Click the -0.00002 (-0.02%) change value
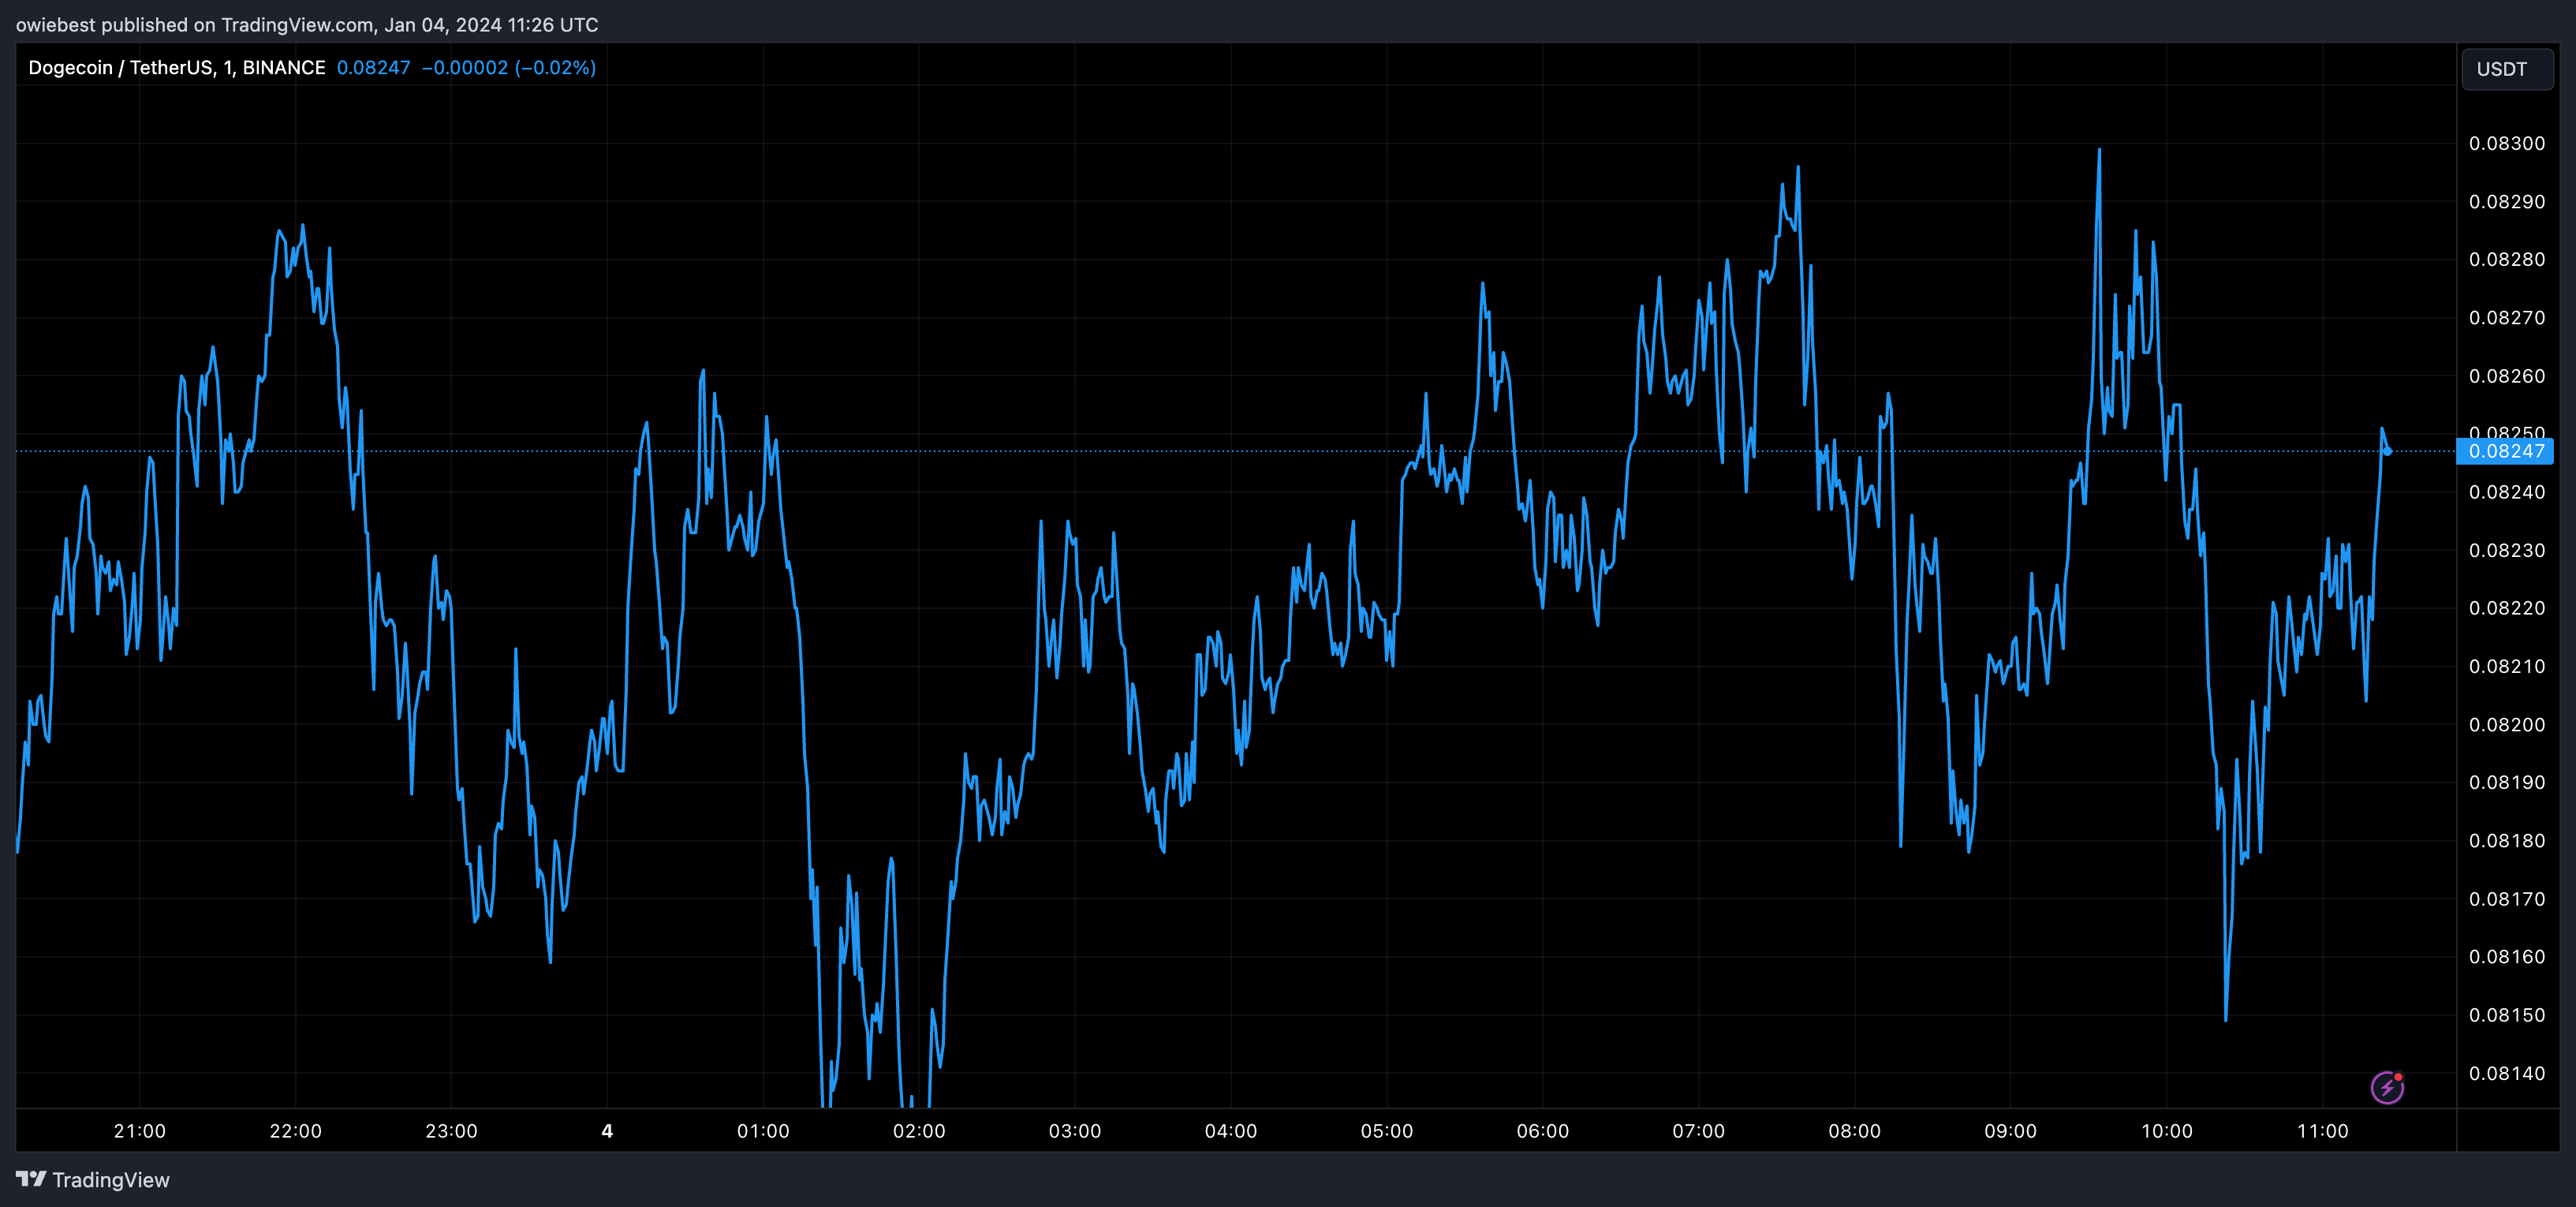Image resolution: width=2576 pixels, height=1207 pixels. 508,67
